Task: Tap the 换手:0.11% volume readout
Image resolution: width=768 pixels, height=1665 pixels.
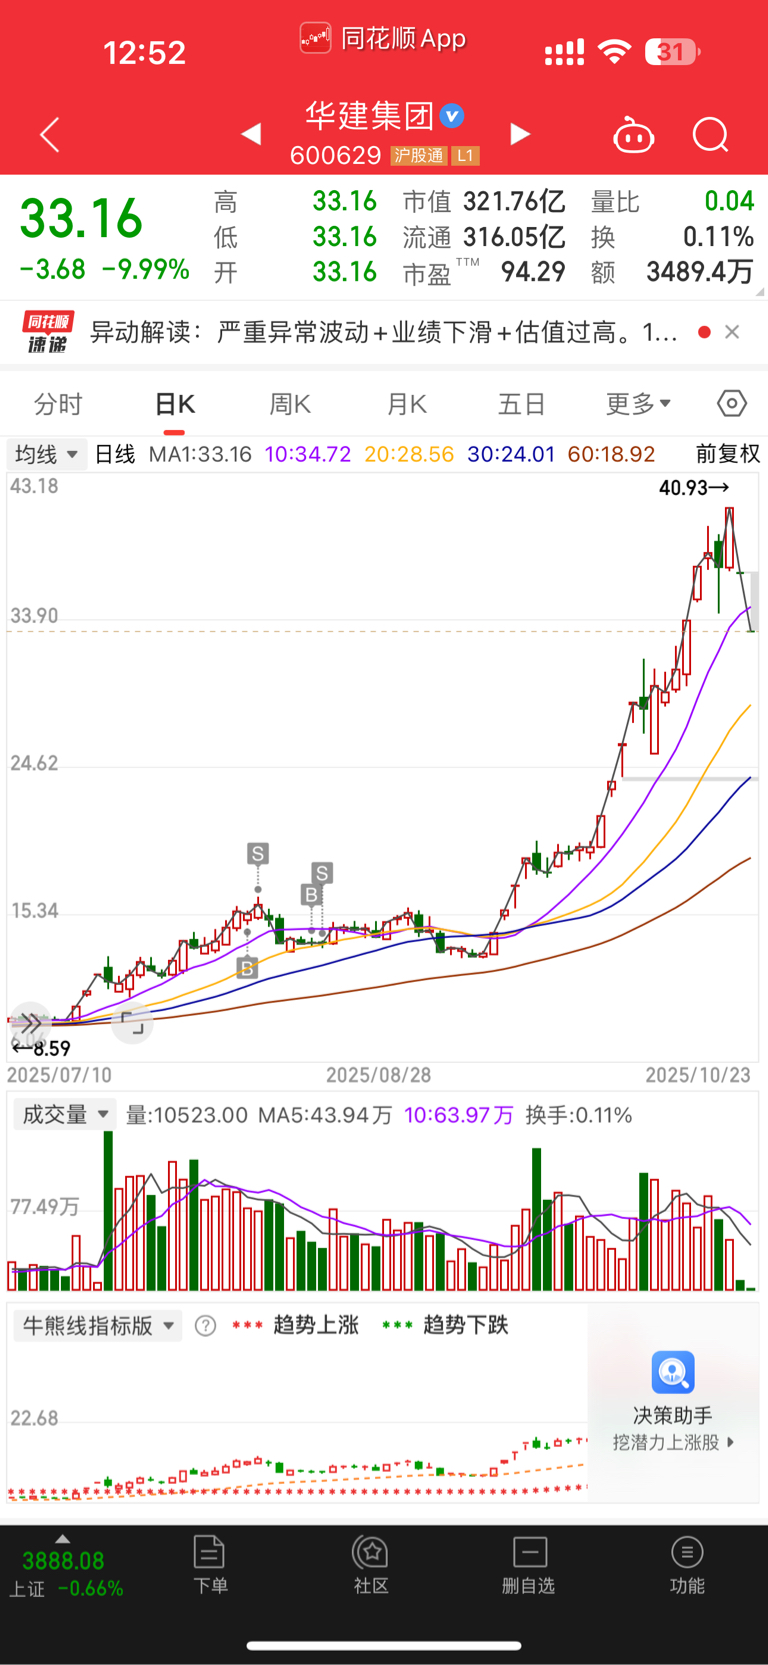Action: 579,1115
